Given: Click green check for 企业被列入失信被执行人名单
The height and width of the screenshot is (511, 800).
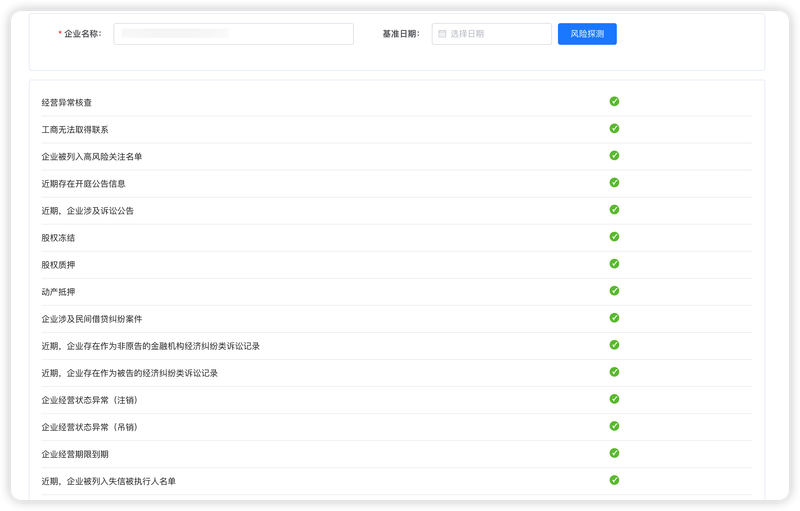Looking at the screenshot, I should [x=614, y=480].
